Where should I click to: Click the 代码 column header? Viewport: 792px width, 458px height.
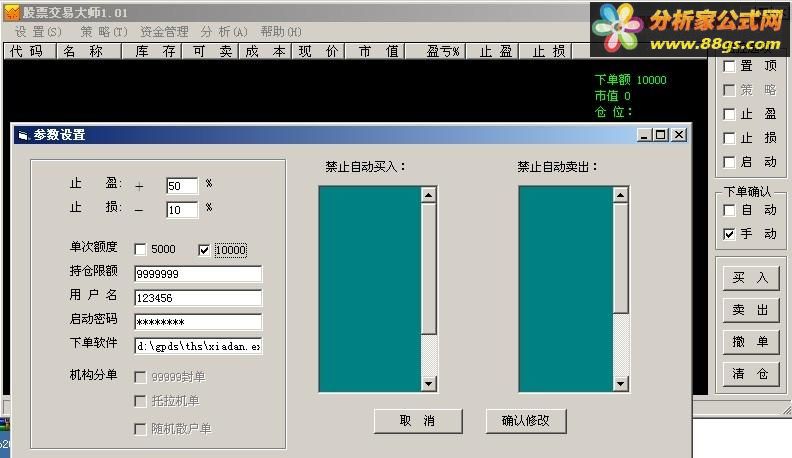tap(29, 51)
